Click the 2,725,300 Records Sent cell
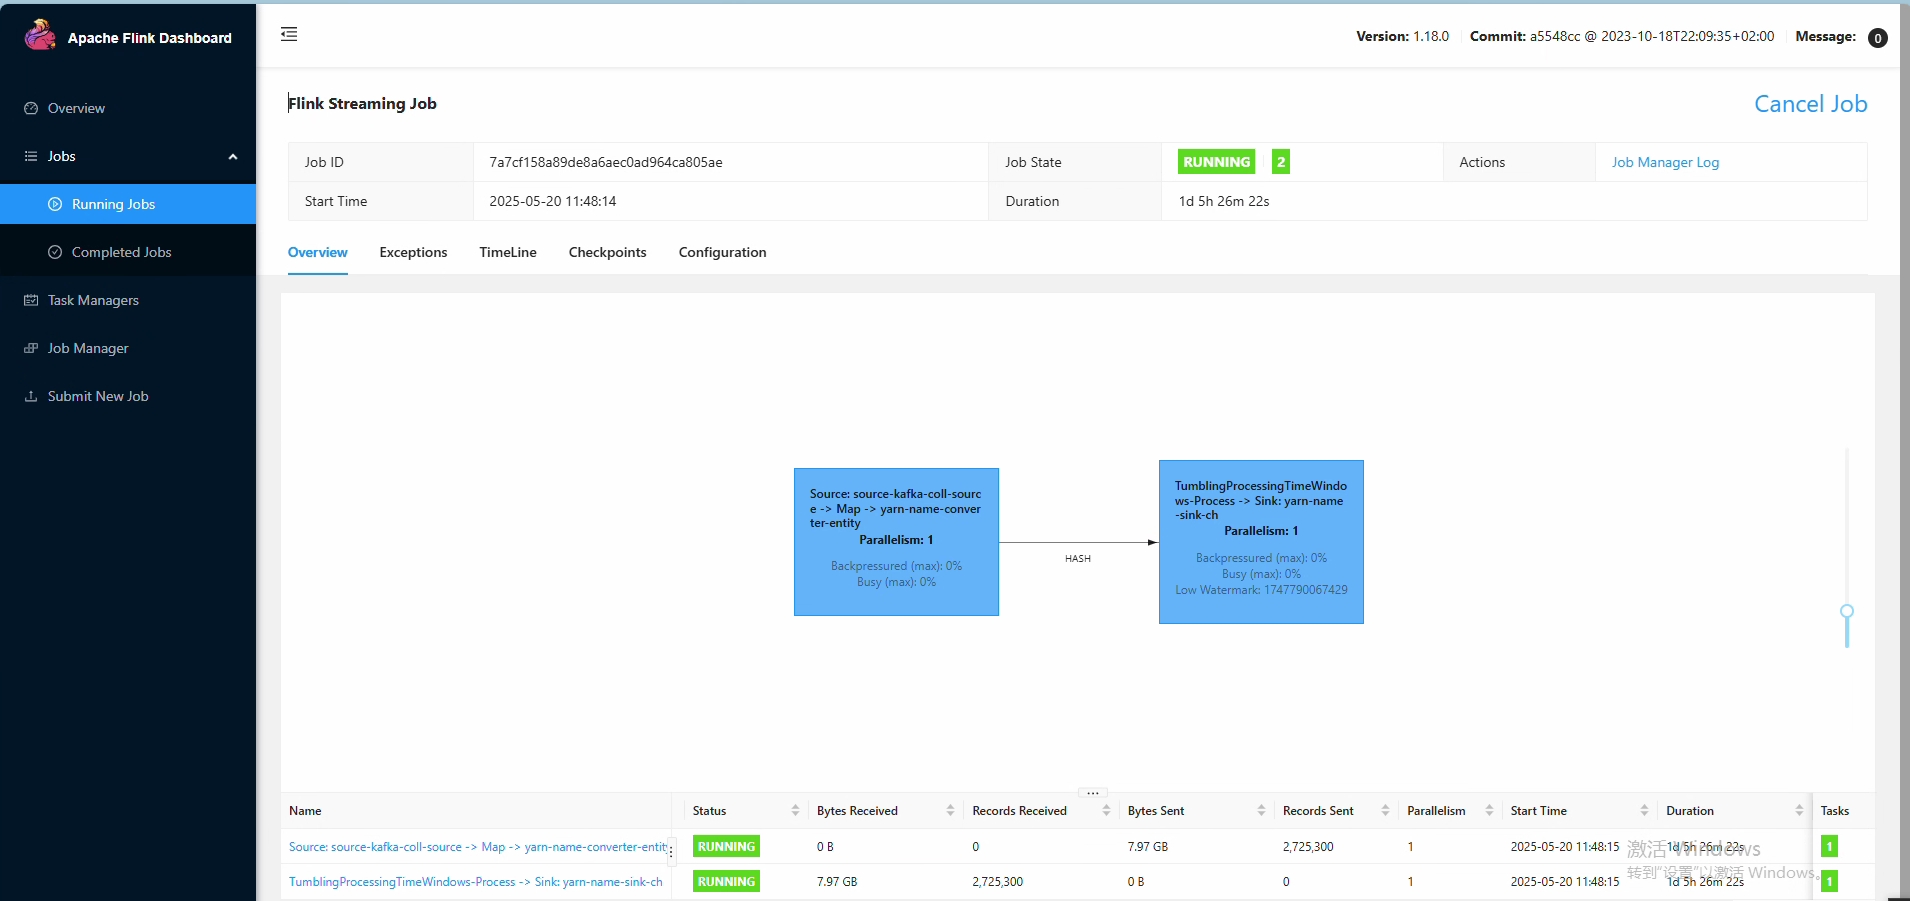This screenshot has width=1910, height=901. [x=1308, y=847]
